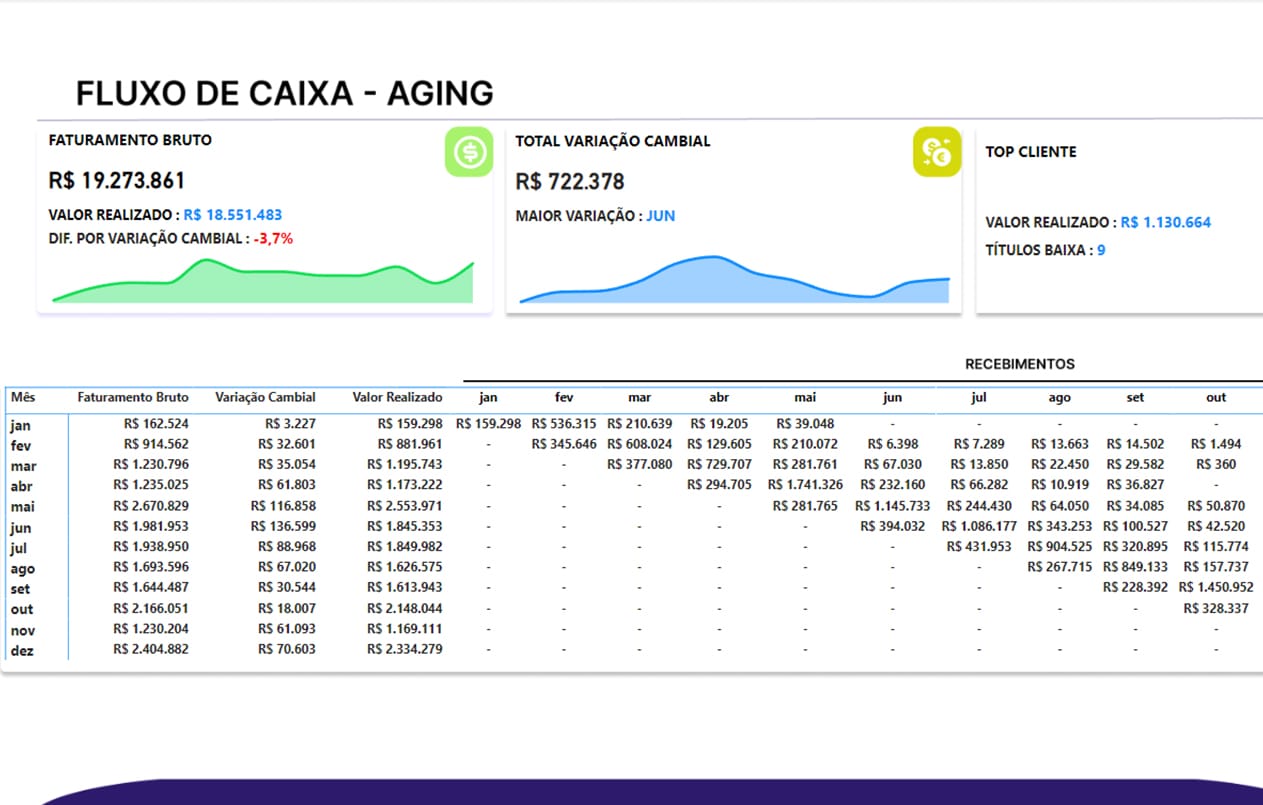1263x805 pixels.
Task: Click the red -3,7% variation figure
Action: click(x=273, y=238)
